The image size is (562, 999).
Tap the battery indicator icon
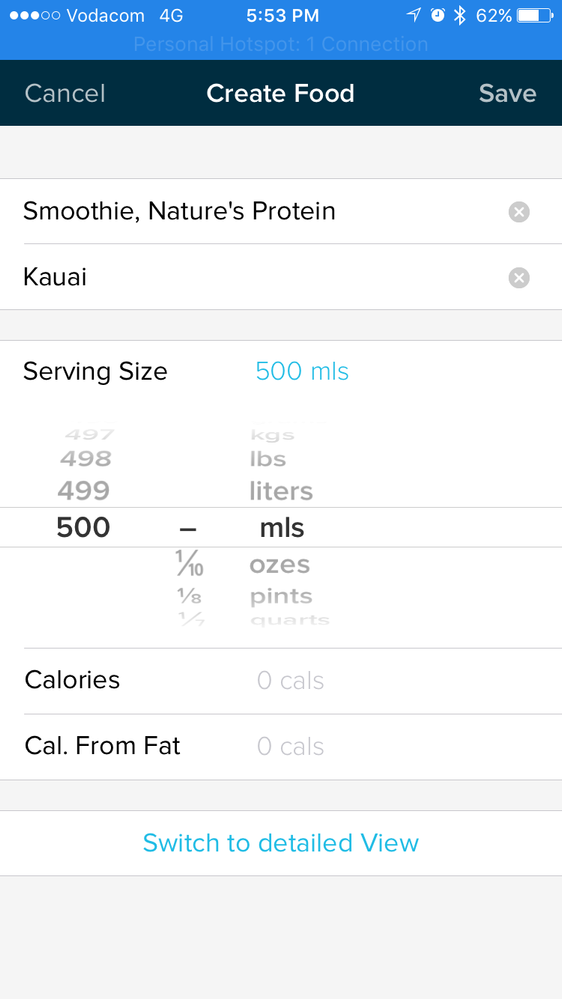(536, 16)
